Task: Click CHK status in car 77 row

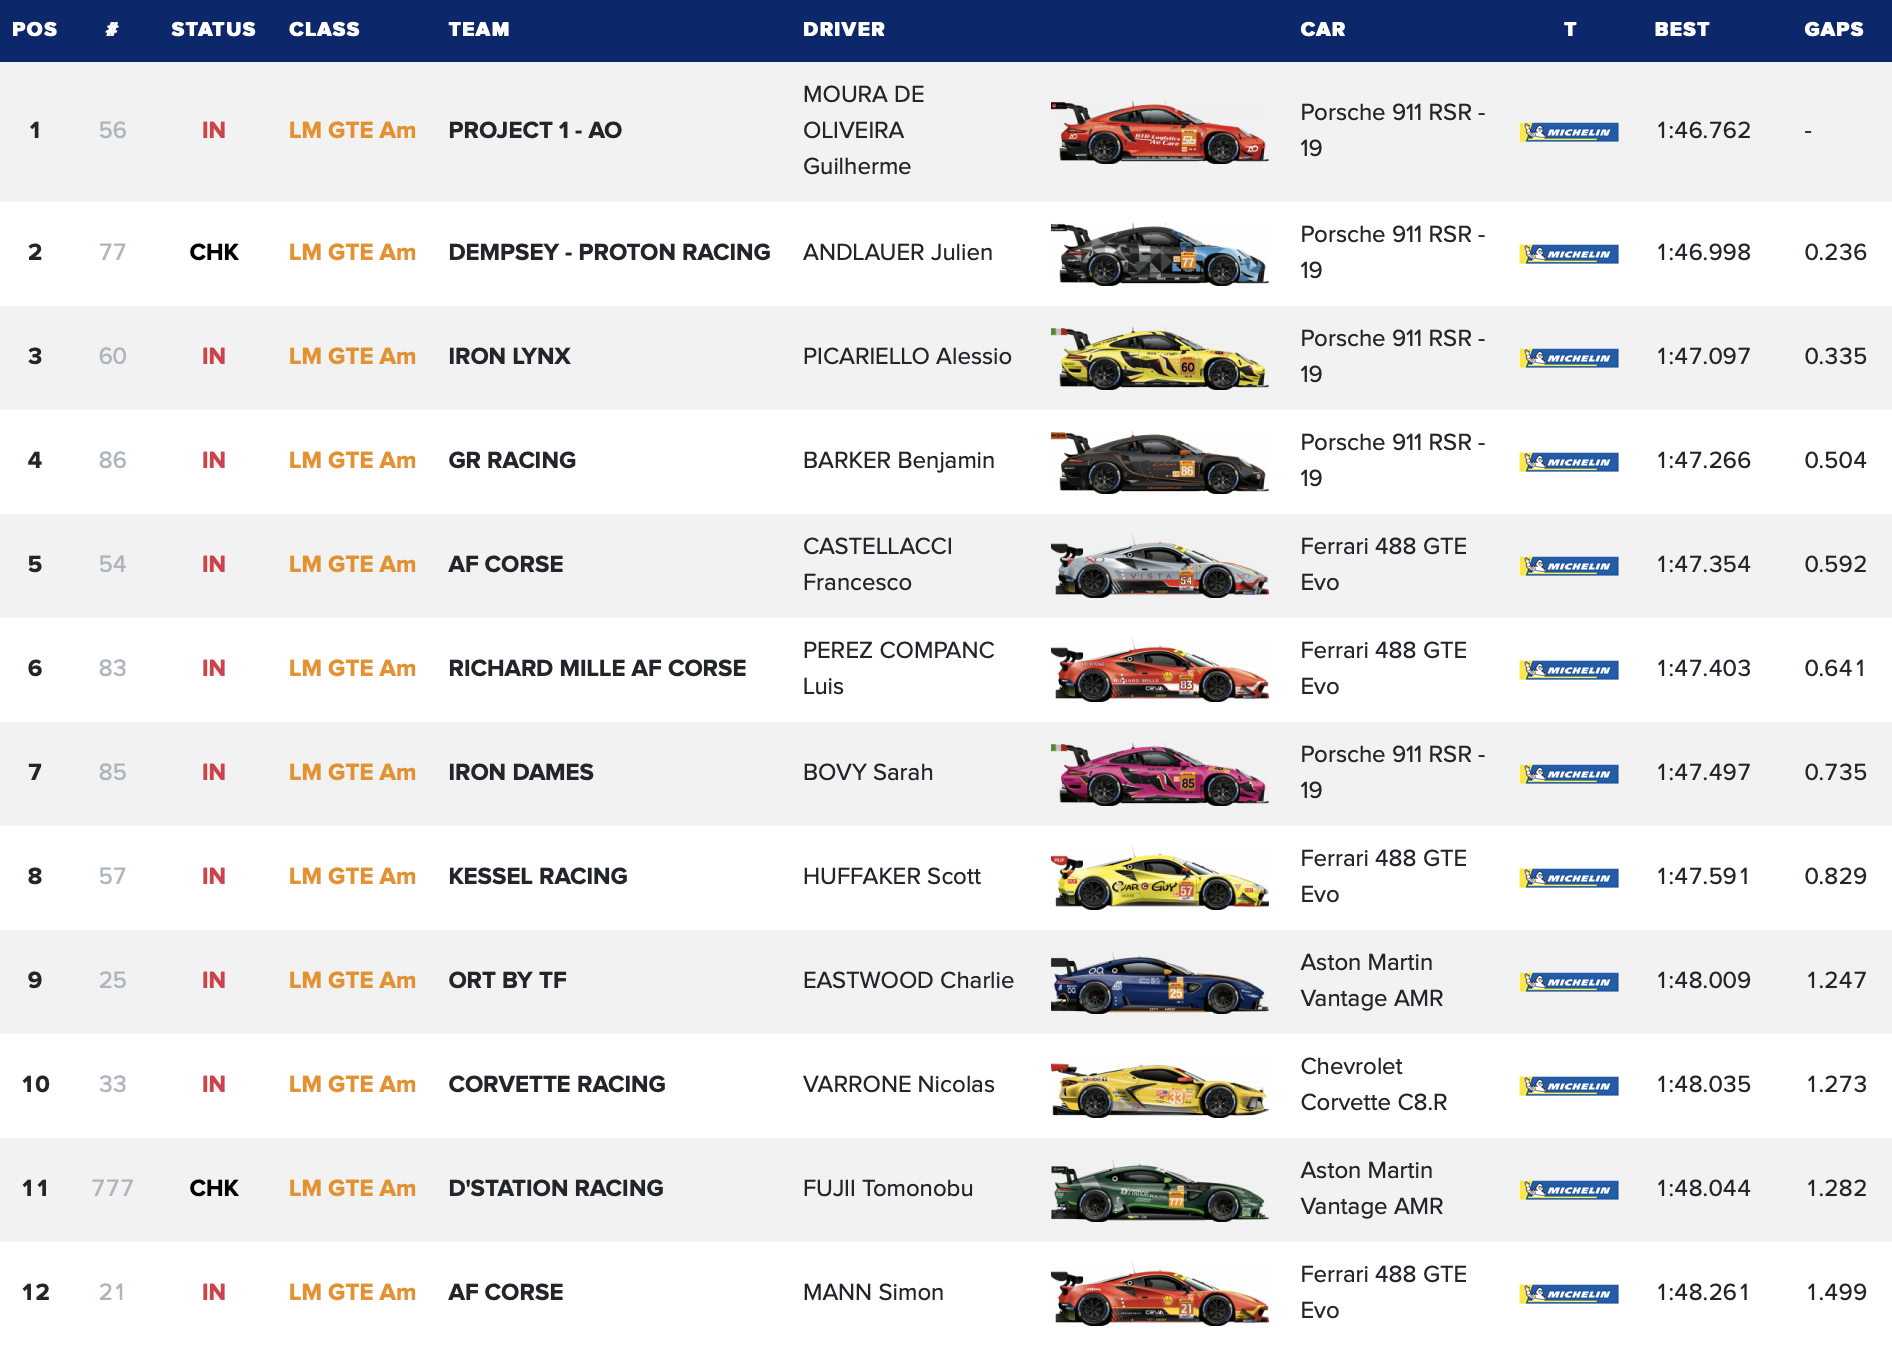Action: 214,252
